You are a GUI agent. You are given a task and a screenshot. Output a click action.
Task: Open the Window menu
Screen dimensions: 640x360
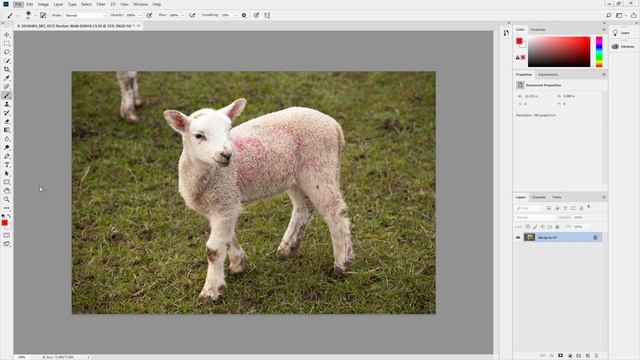(140, 4)
